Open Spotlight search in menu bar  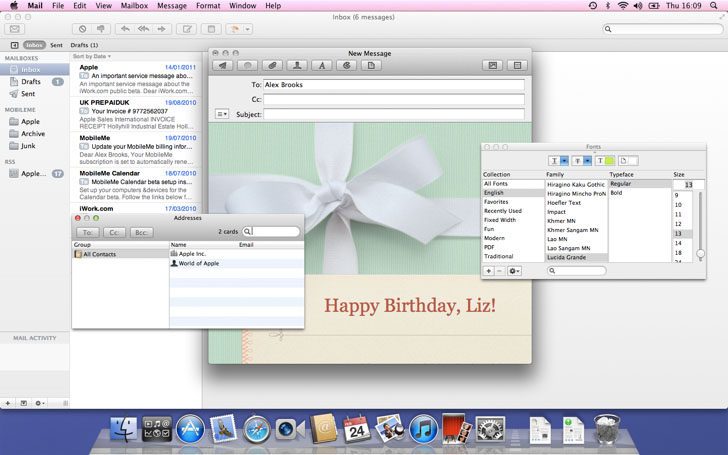click(x=714, y=6)
